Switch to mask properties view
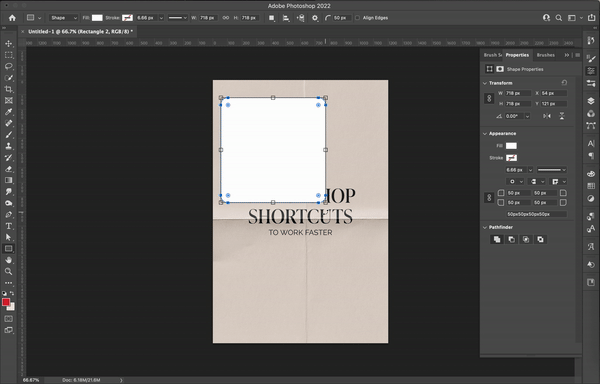 pyautogui.click(x=500, y=69)
